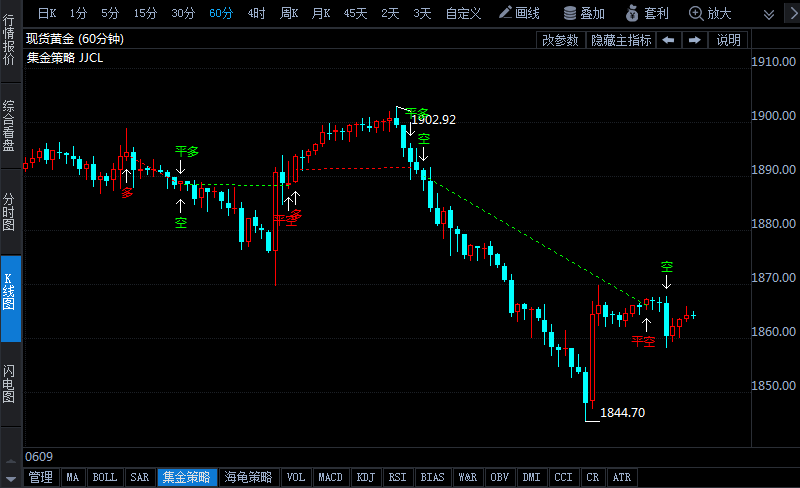Click the green 平多 signal marker near 1890

coord(187,152)
